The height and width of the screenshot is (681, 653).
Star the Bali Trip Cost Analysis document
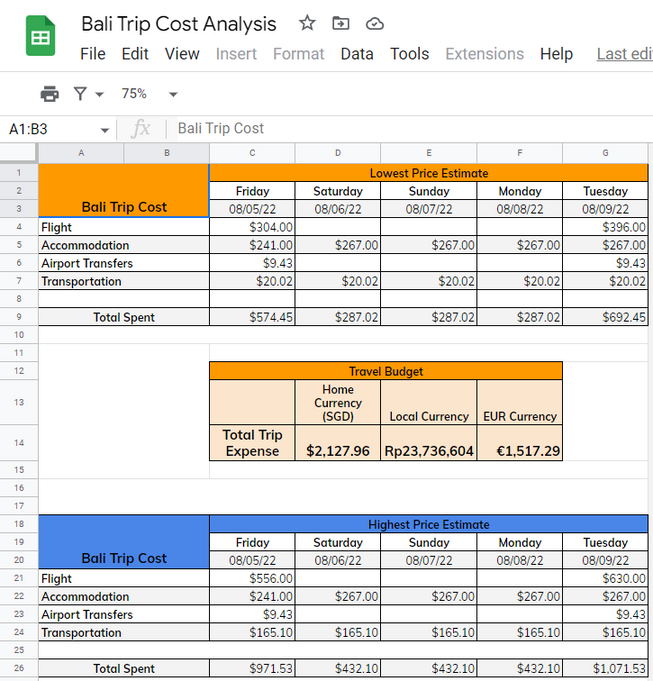[307, 23]
